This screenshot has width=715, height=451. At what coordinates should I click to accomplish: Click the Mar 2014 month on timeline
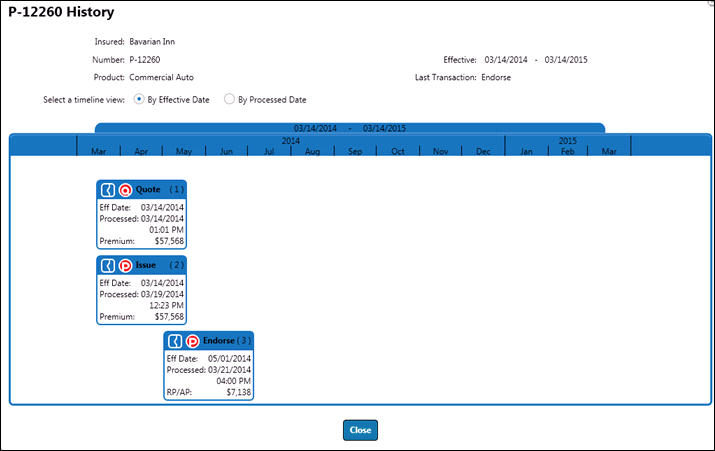[98, 151]
